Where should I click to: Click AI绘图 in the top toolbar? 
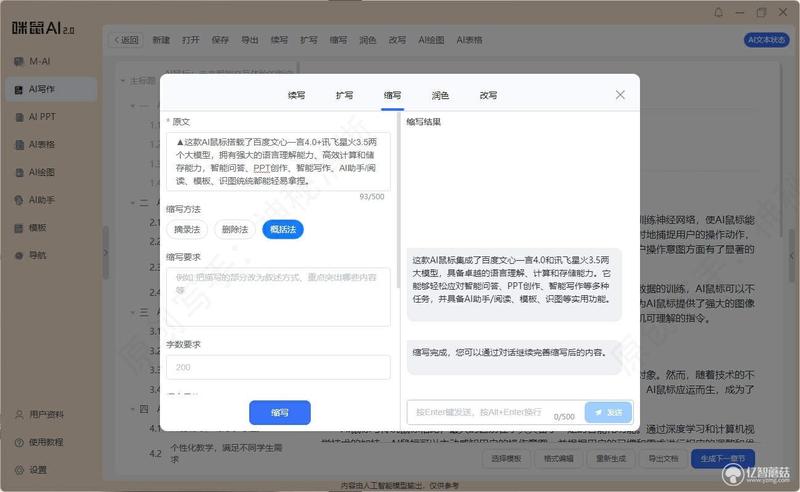(431, 40)
